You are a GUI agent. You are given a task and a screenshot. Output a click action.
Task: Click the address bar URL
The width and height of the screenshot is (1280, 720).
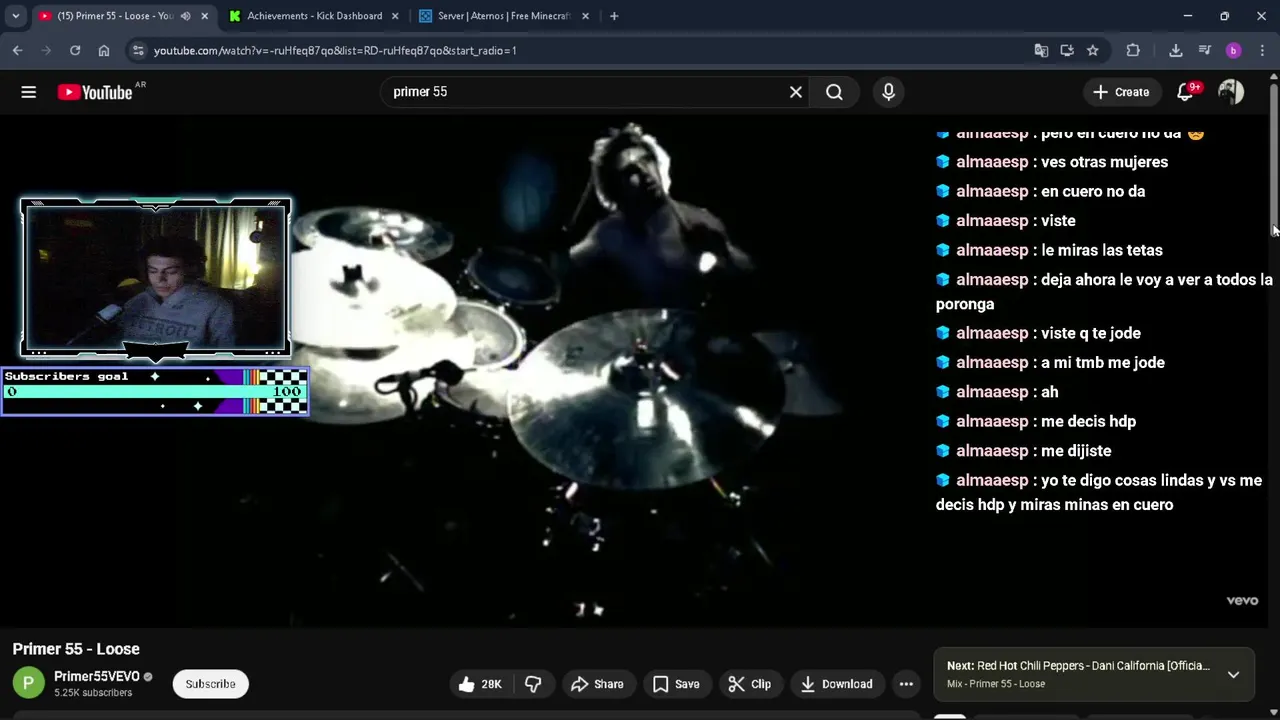click(335, 50)
